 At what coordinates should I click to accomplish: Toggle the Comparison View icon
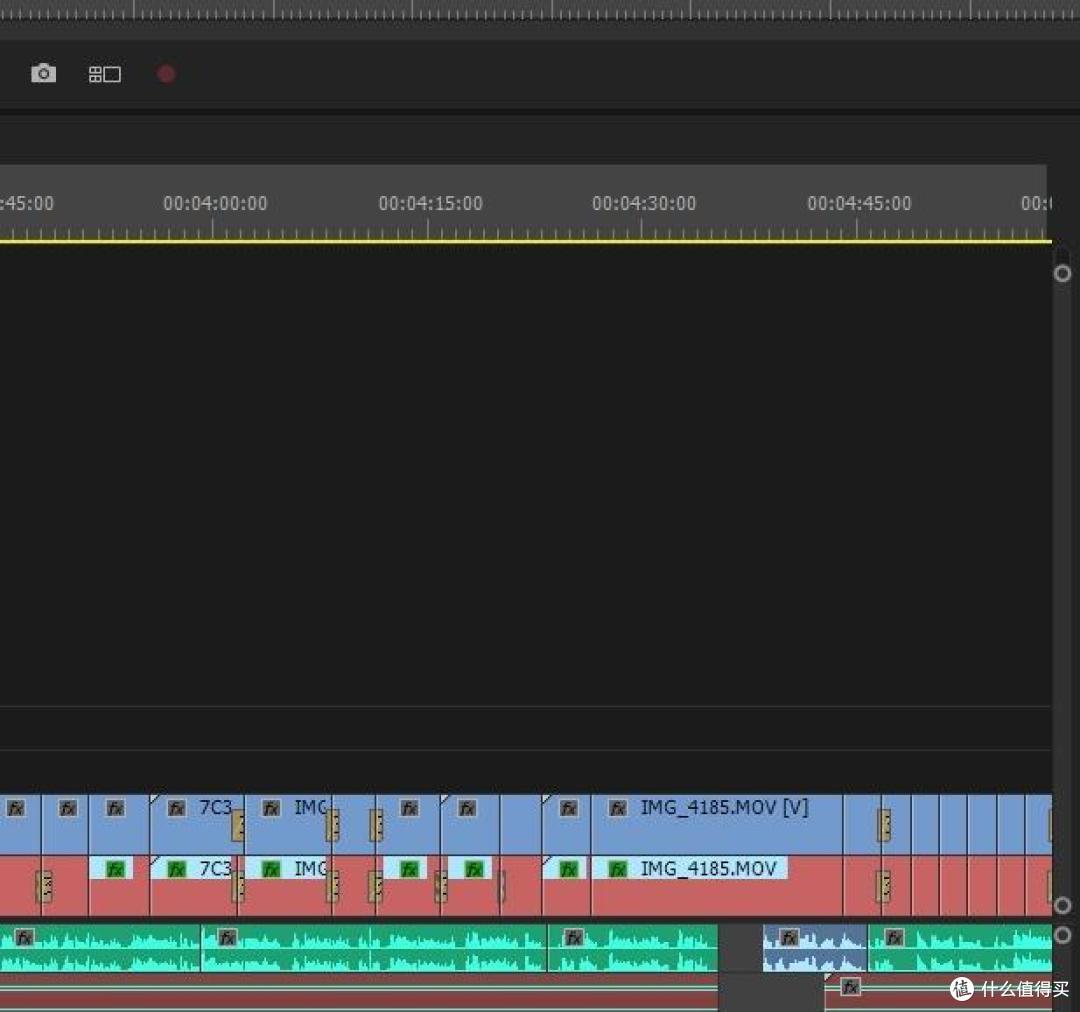click(x=105, y=74)
